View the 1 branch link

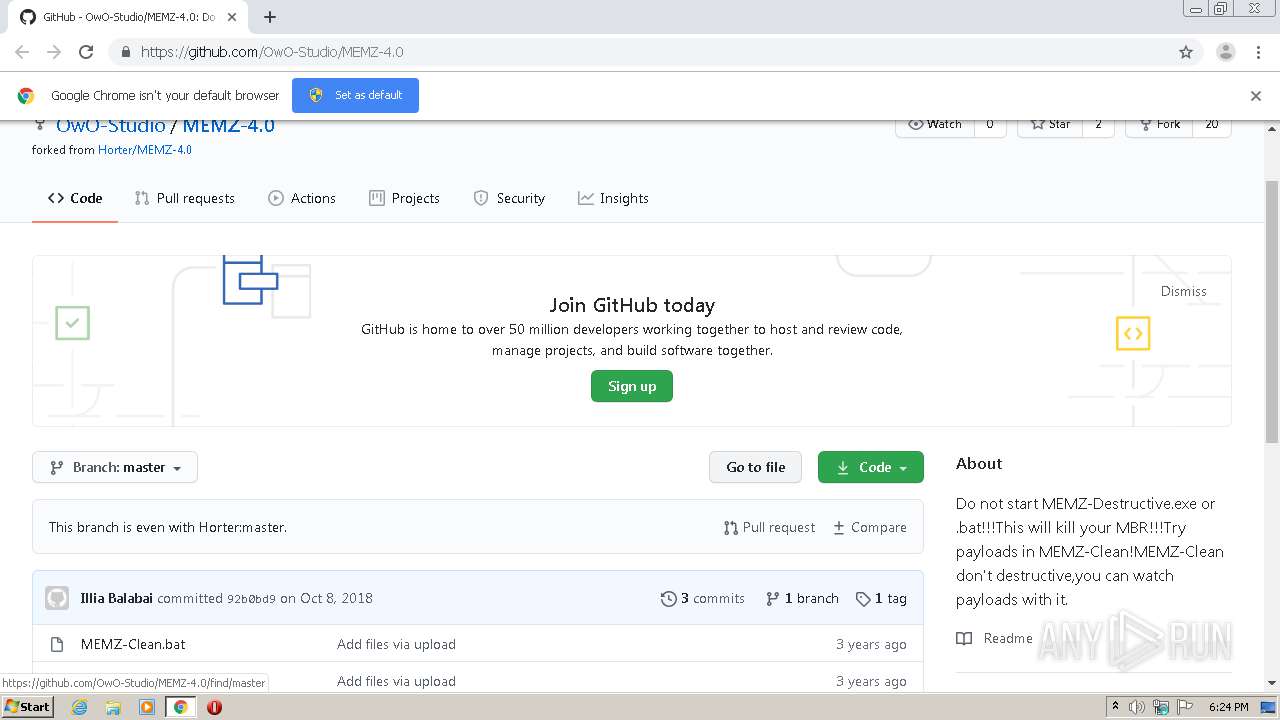pyautogui.click(x=802, y=598)
